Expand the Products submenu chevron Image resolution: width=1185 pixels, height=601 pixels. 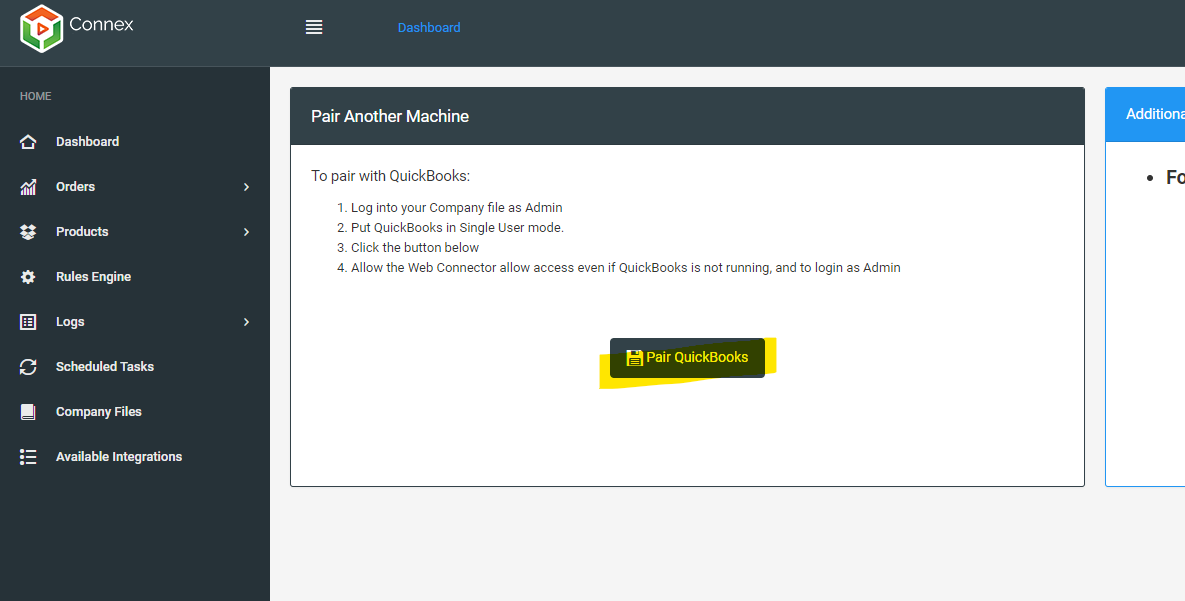point(246,232)
